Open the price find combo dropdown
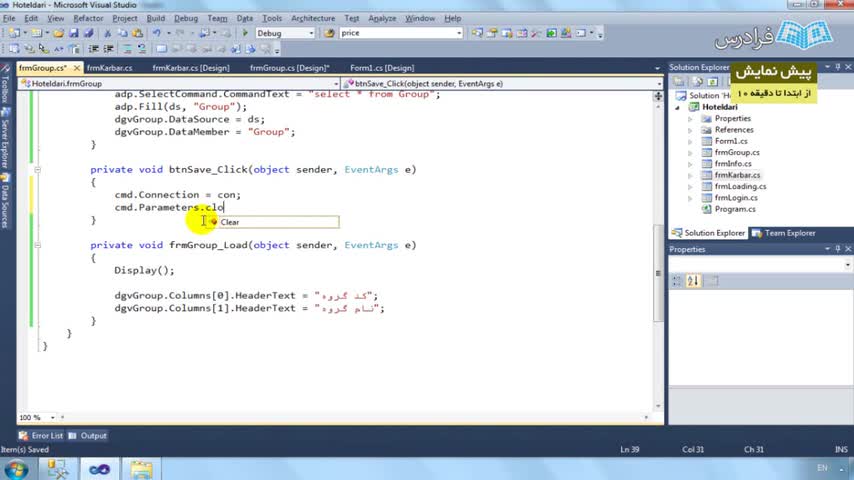The image size is (854, 480). click(x=459, y=33)
